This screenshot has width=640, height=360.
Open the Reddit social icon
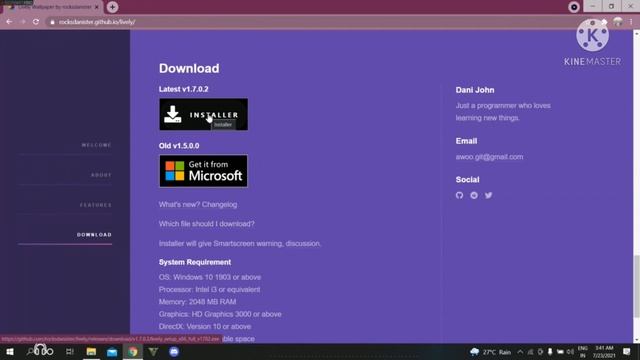474,195
